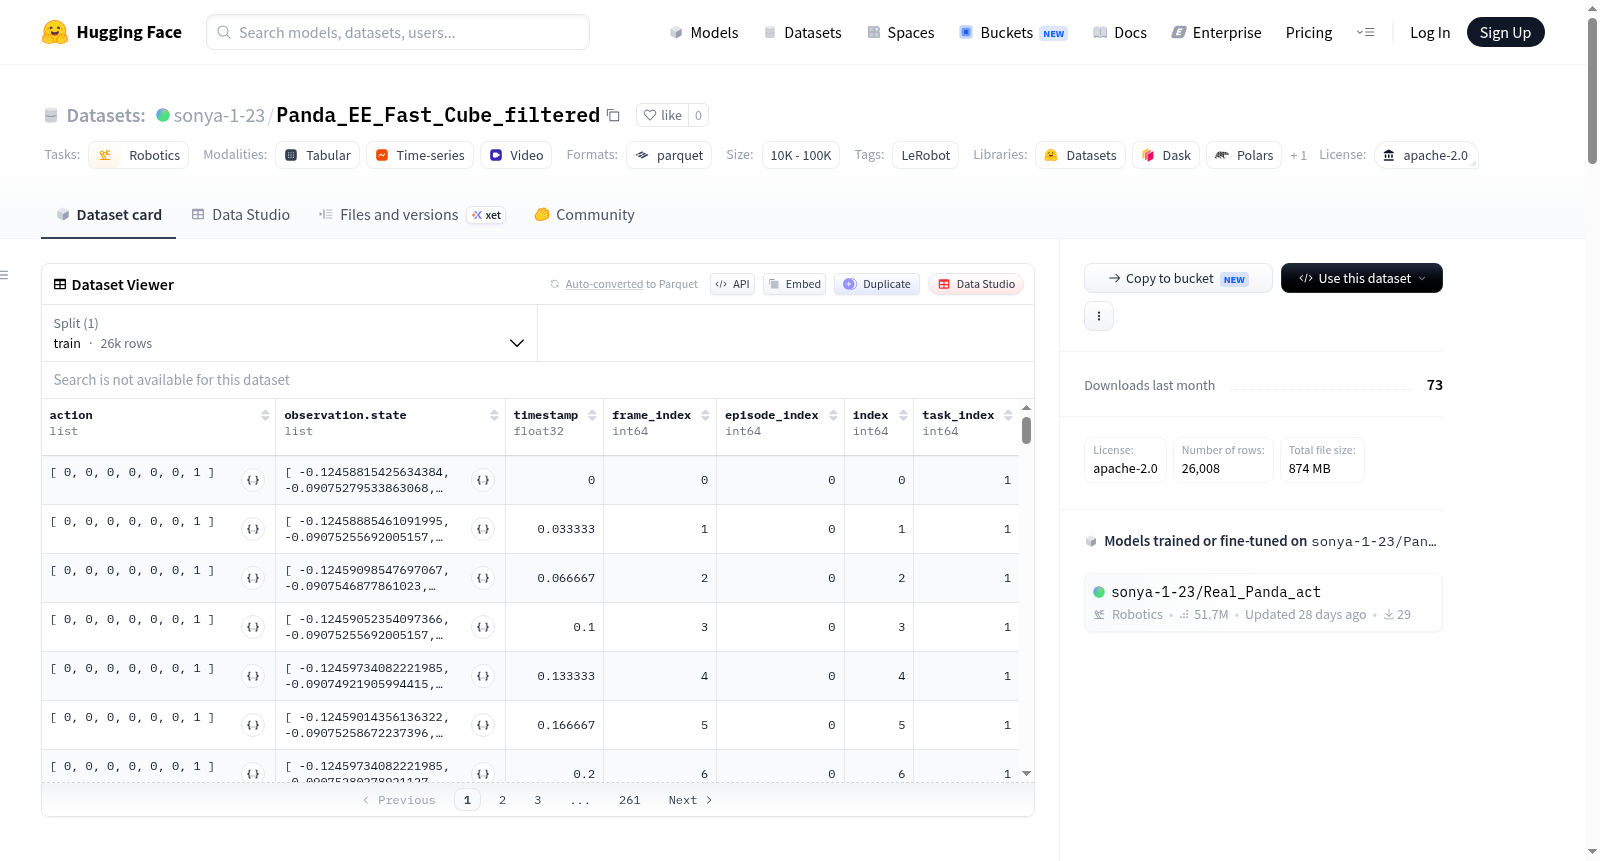Select the Dask library tag
The image size is (1600, 861).
(1166, 155)
